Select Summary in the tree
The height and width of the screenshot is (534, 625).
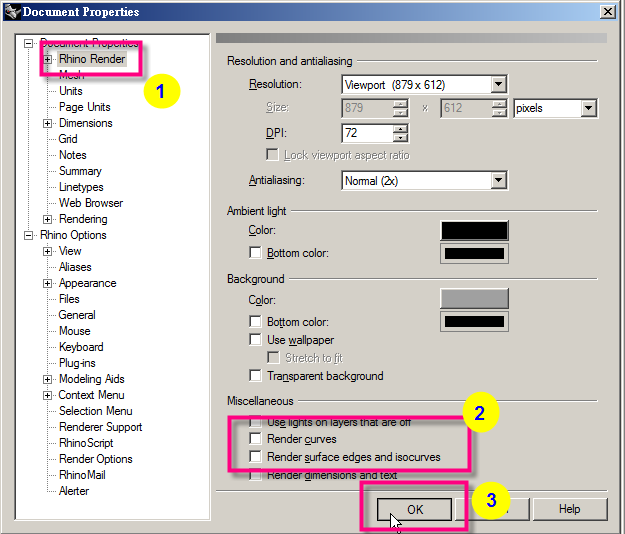pyautogui.click(x=80, y=171)
